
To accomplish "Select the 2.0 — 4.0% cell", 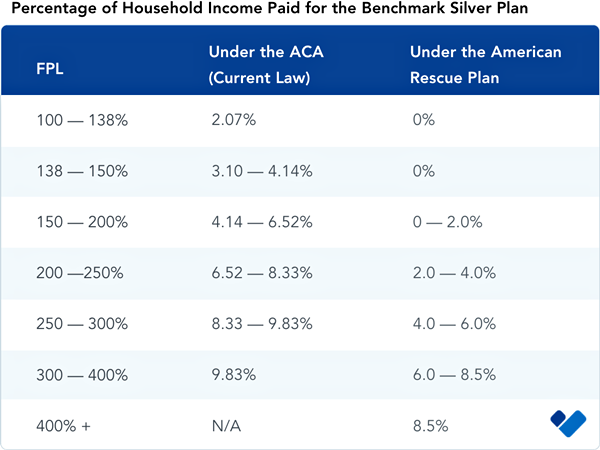I will (453, 273).
